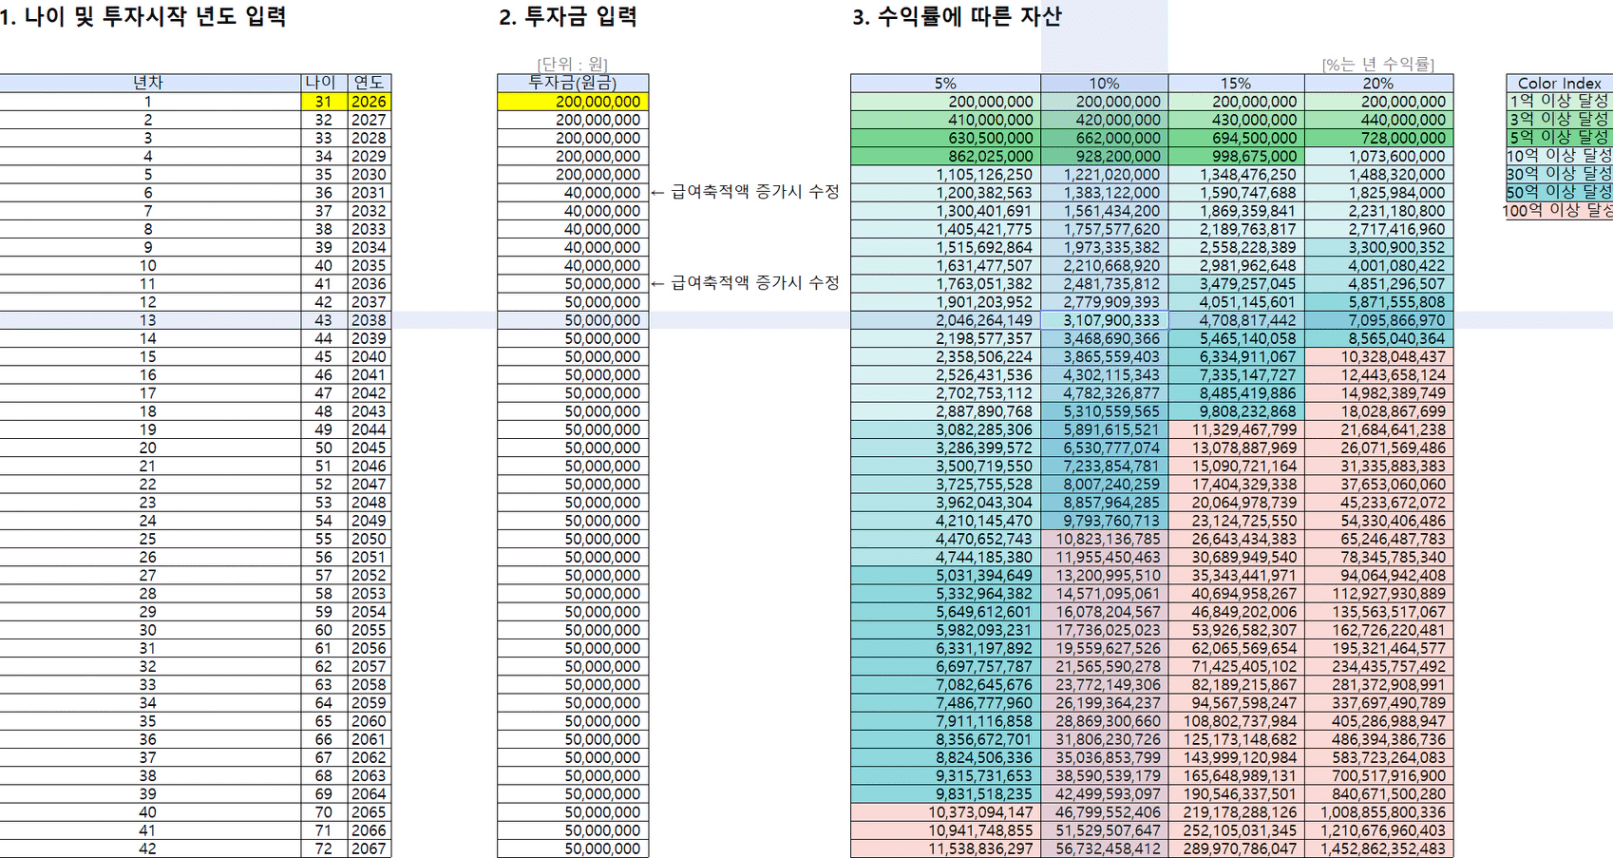Click the '20%' return rate column header
This screenshot has width=1613, height=858.
click(1378, 83)
